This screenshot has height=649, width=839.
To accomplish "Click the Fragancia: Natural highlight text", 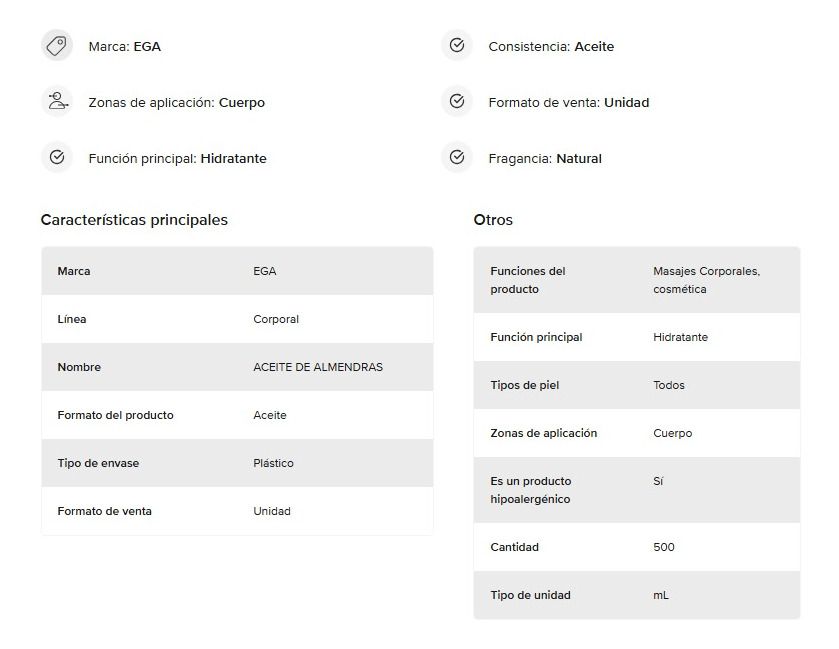I will point(545,158).
